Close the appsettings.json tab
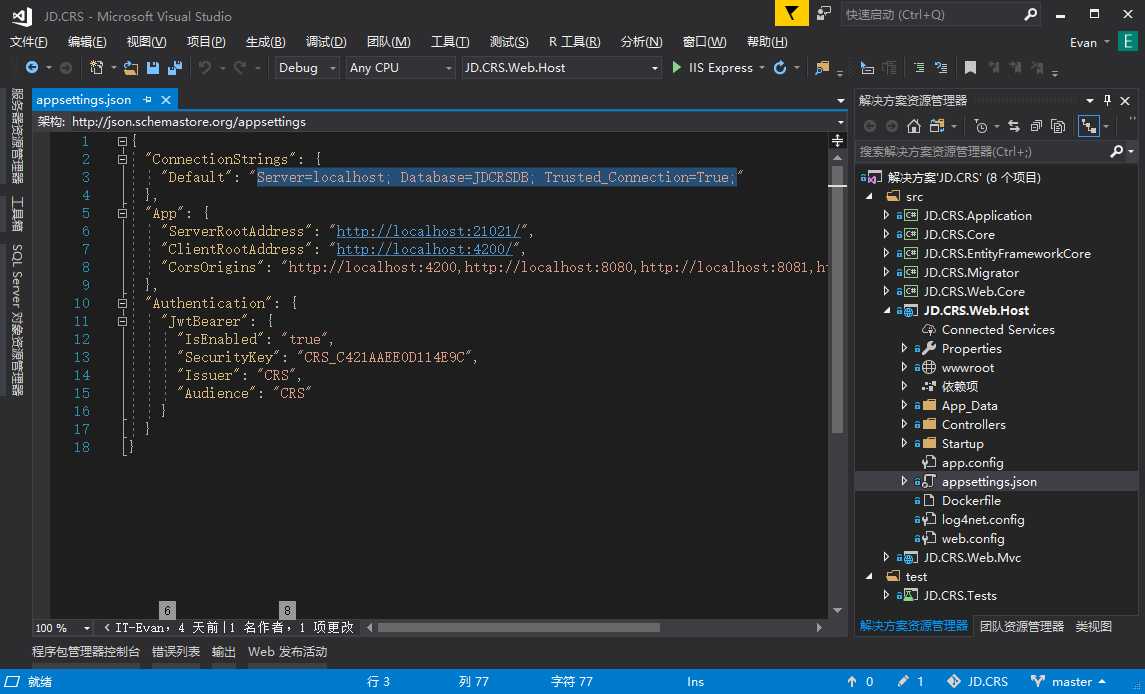Viewport: 1145px width, 694px height. (166, 99)
